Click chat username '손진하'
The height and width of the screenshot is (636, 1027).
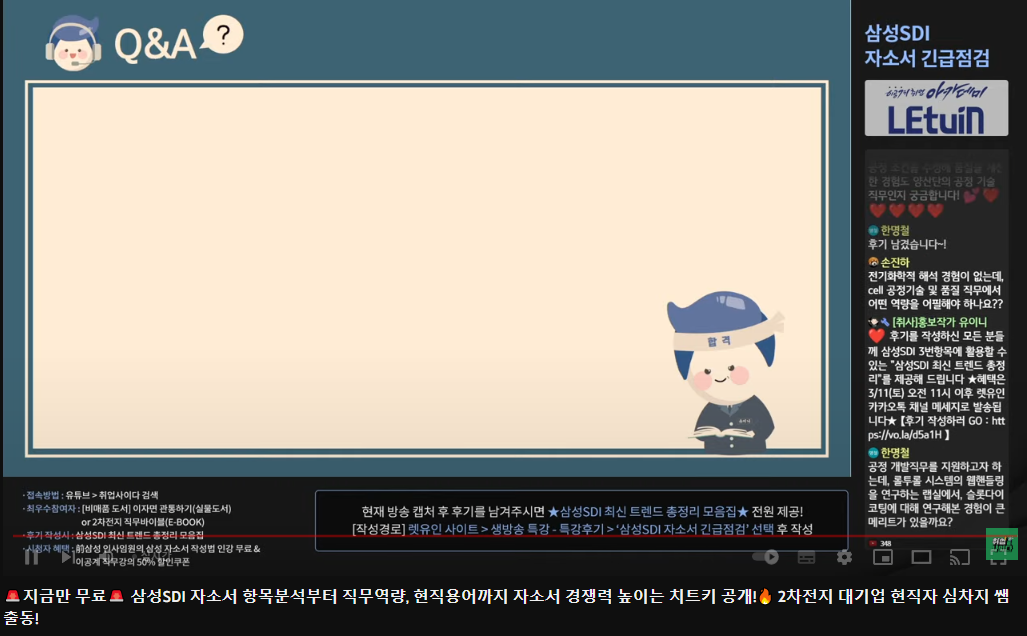pos(895,262)
